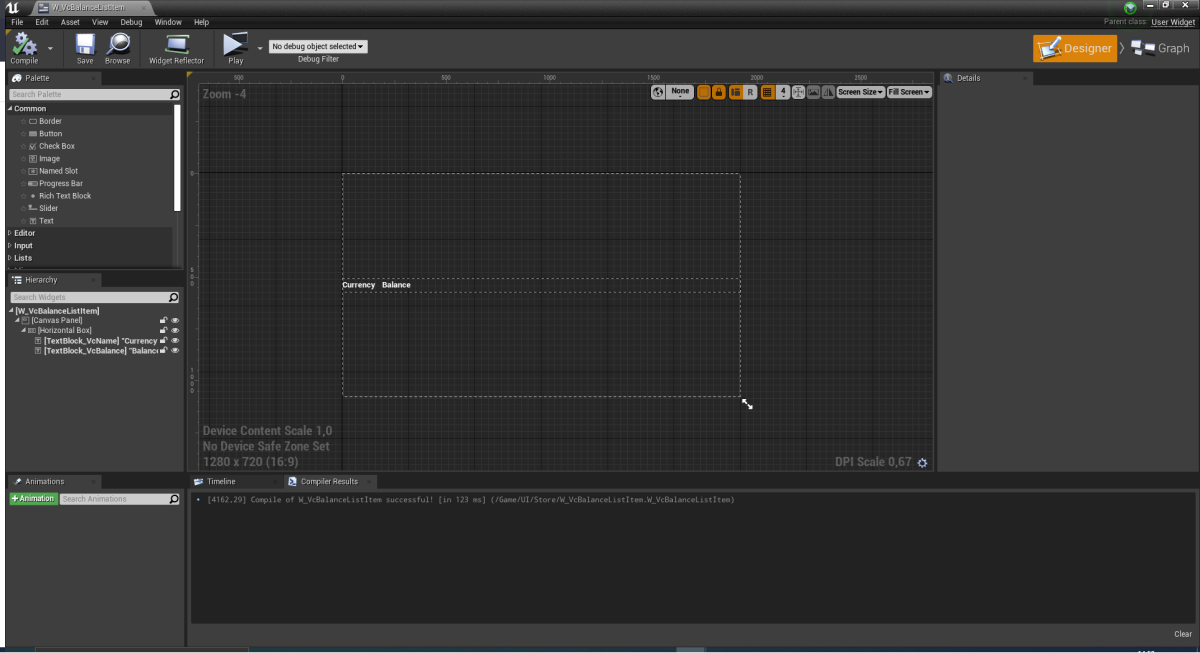Open the Screen Size dropdown
Screen dimensions: 1200x653
tap(859, 92)
